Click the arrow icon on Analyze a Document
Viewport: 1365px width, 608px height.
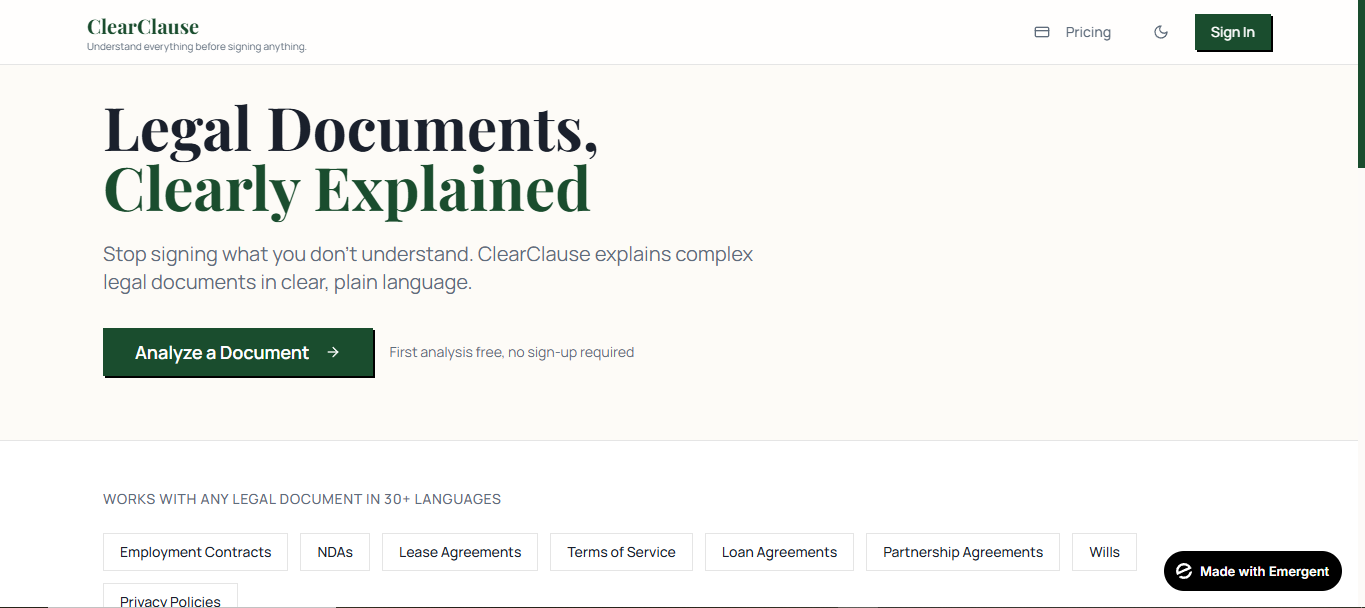coord(333,352)
